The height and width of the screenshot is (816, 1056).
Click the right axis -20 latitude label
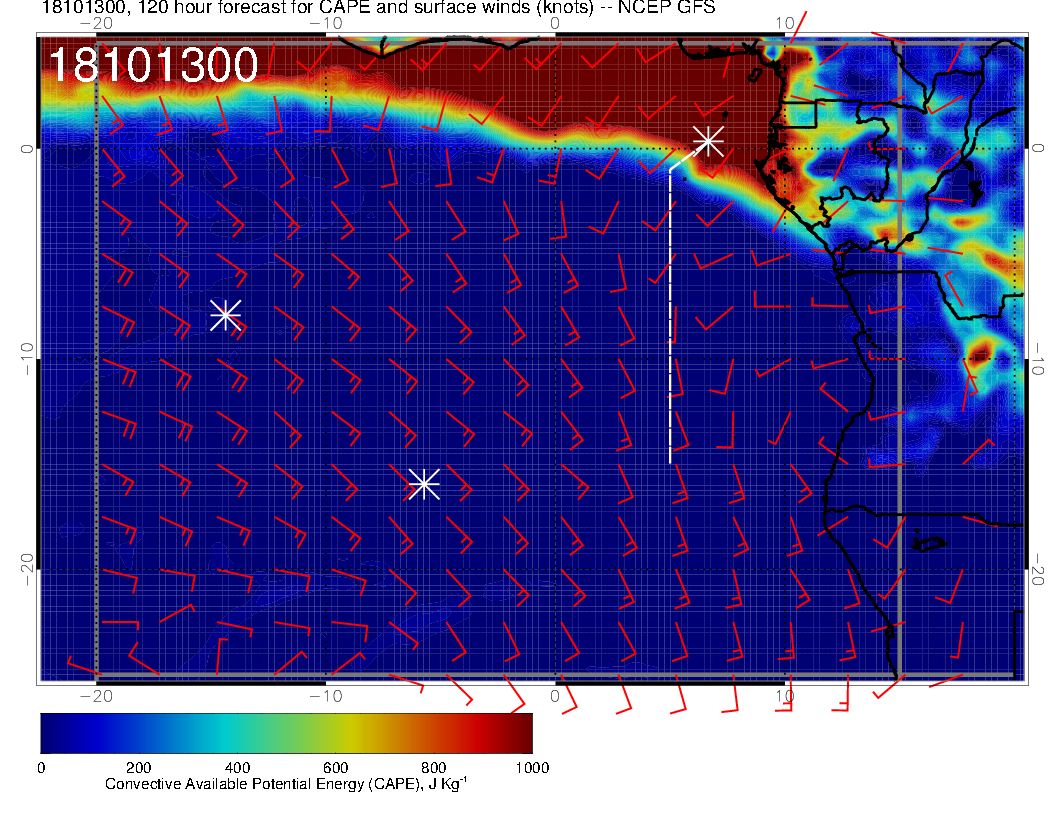[1039, 568]
